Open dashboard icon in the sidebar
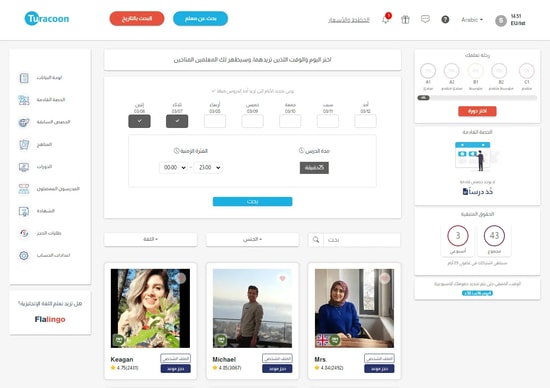The width and height of the screenshot is (550, 388). (x=24, y=78)
